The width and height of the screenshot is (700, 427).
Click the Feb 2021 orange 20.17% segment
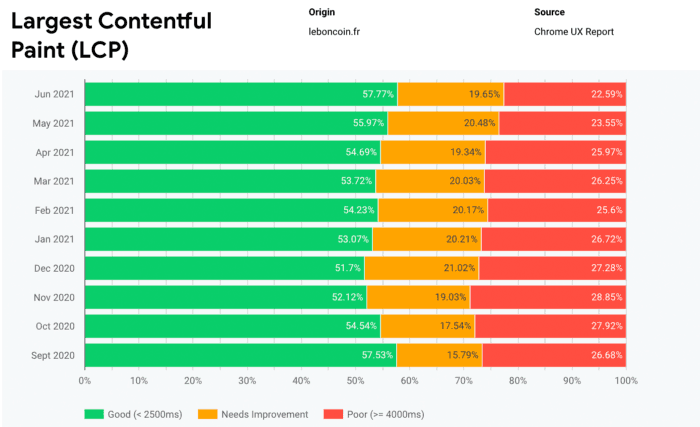pyautogui.click(x=433, y=210)
